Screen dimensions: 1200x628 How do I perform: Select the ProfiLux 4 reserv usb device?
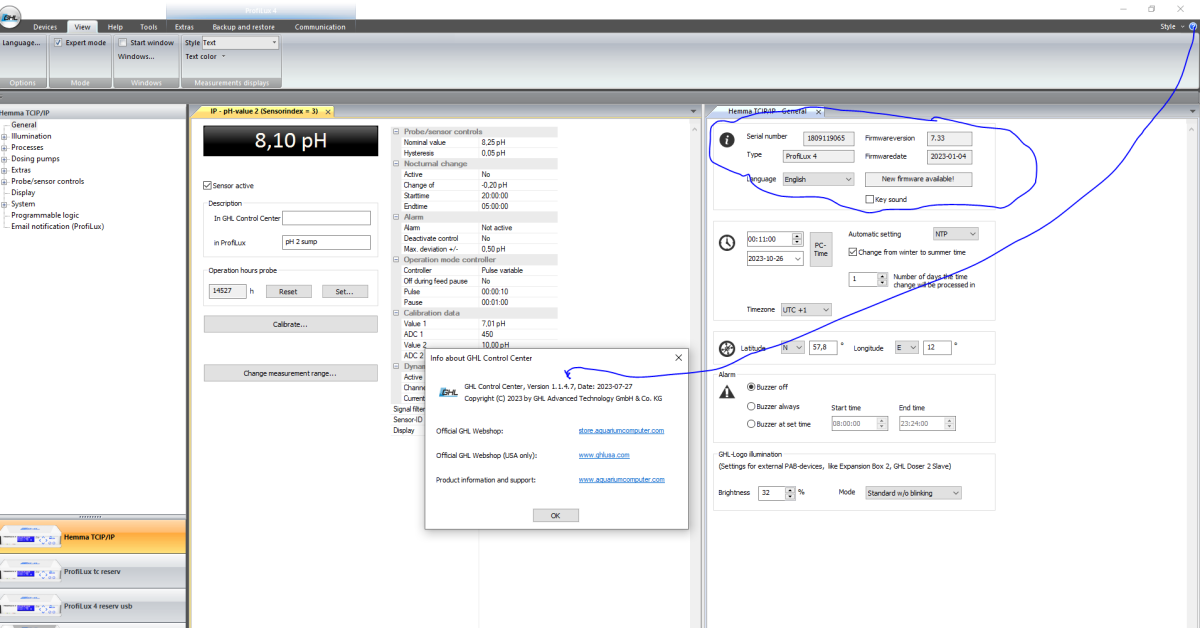(x=93, y=606)
